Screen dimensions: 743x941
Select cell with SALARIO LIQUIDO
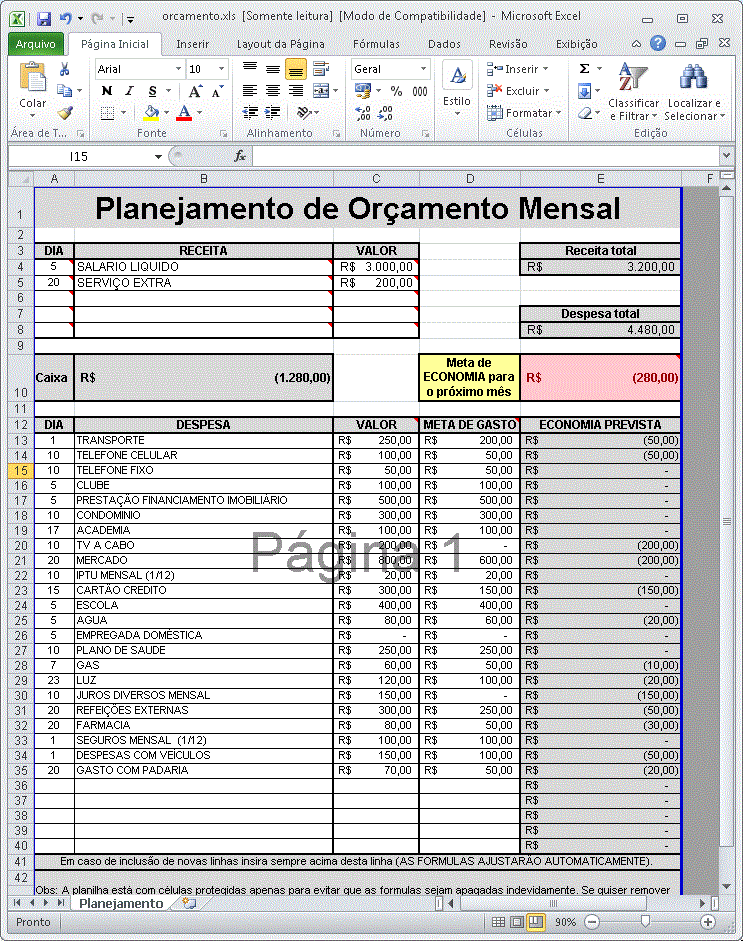point(203,266)
